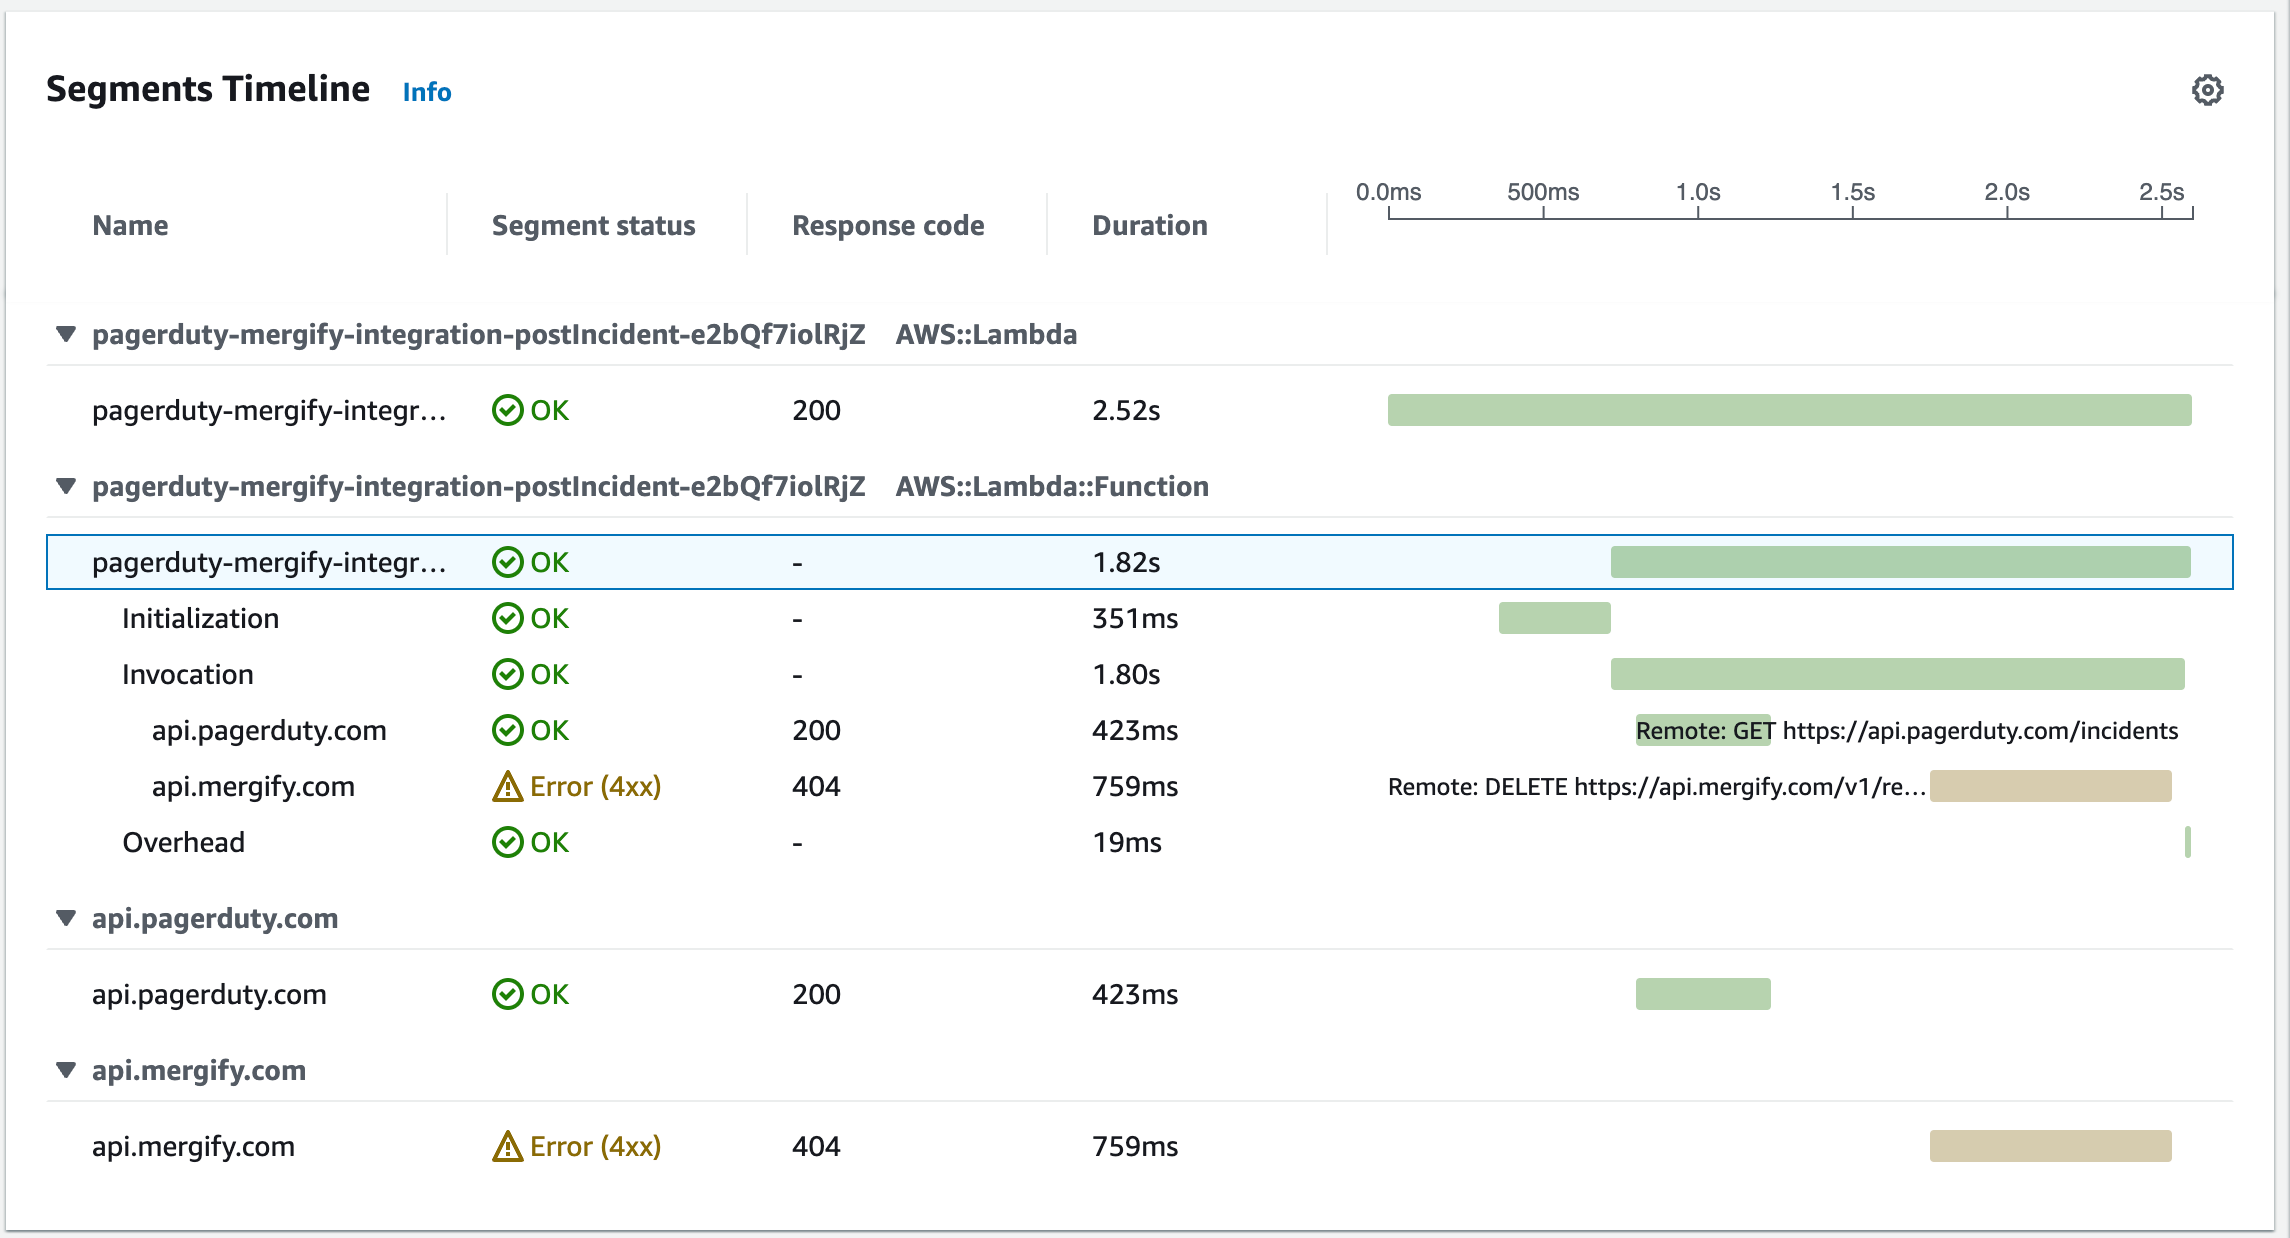This screenshot has width=2290, height=1238.
Task: Select the Overhead subsegment row name
Action: pyautogui.click(x=183, y=842)
